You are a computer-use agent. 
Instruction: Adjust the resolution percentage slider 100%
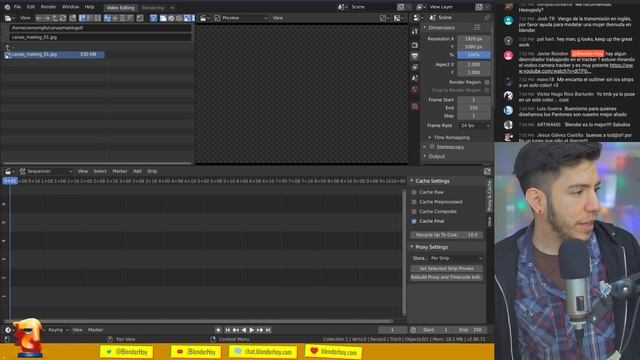coord(474,55)
